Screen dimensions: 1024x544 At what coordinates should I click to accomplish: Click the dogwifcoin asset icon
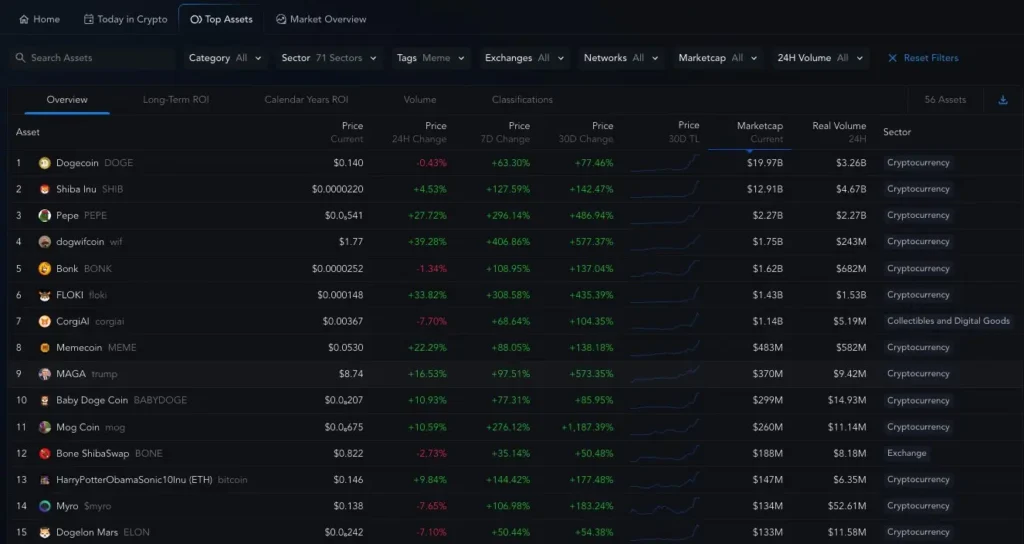click(x=44, y=242)
